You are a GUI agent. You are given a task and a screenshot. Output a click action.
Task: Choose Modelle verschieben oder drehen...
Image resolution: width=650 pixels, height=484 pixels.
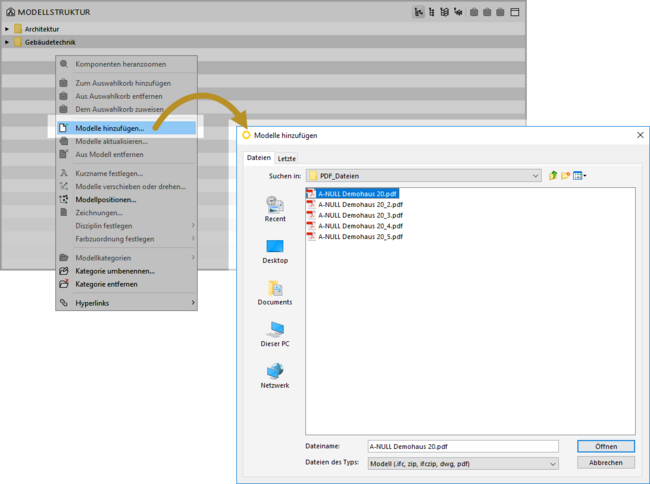point(126,186)
